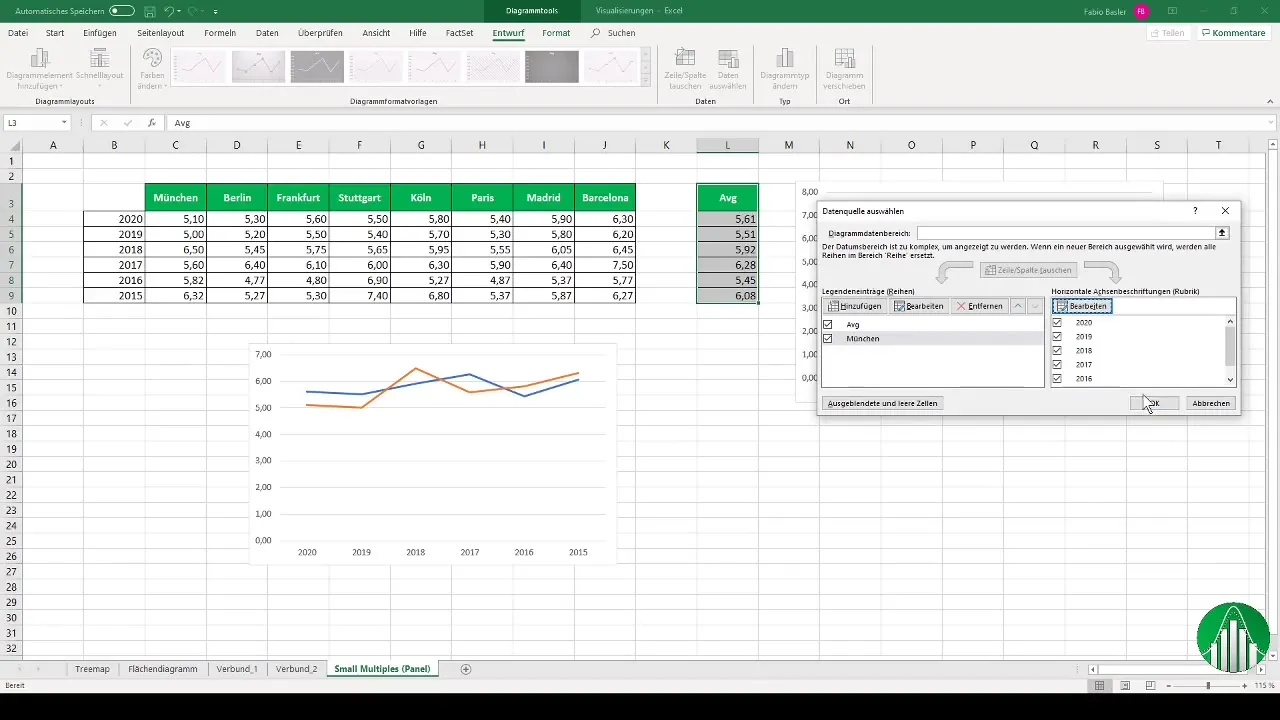Click the Save icon in title bar
The image size is (1280, 720).
pos(149,10)
